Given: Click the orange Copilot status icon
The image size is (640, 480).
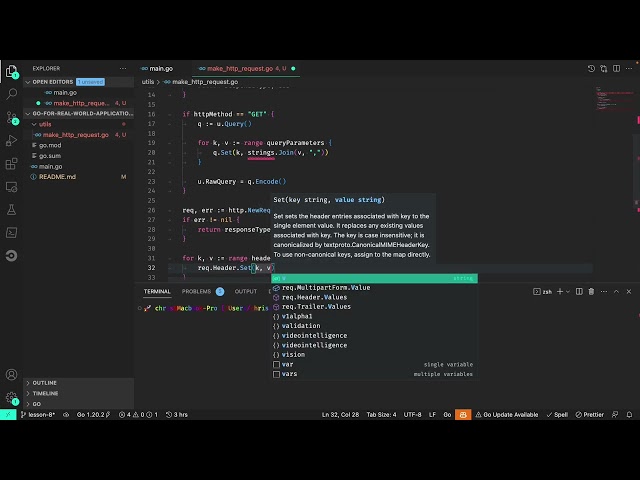Looking at the screenshot, I should click(463, 415).
